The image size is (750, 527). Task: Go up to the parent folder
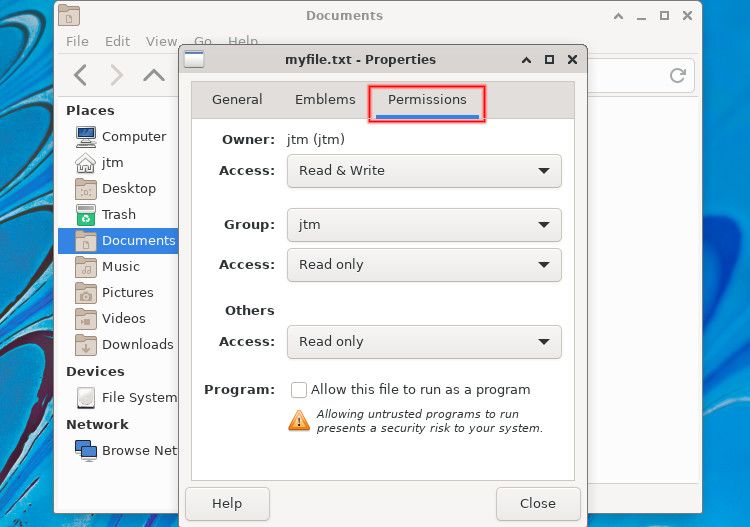coord(154,75)
